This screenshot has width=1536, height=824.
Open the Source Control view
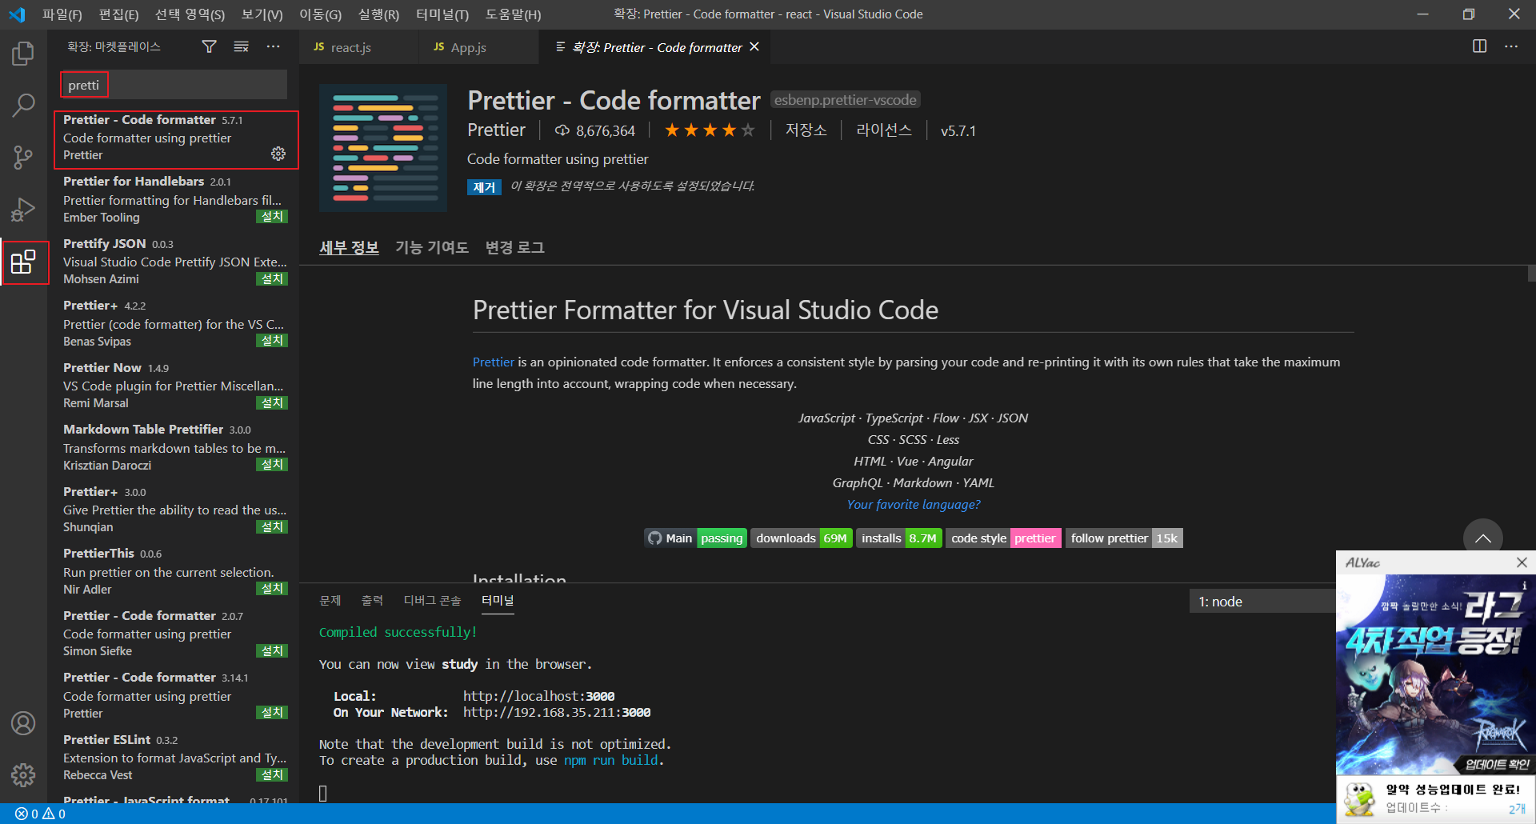click(x=23, y=157)
